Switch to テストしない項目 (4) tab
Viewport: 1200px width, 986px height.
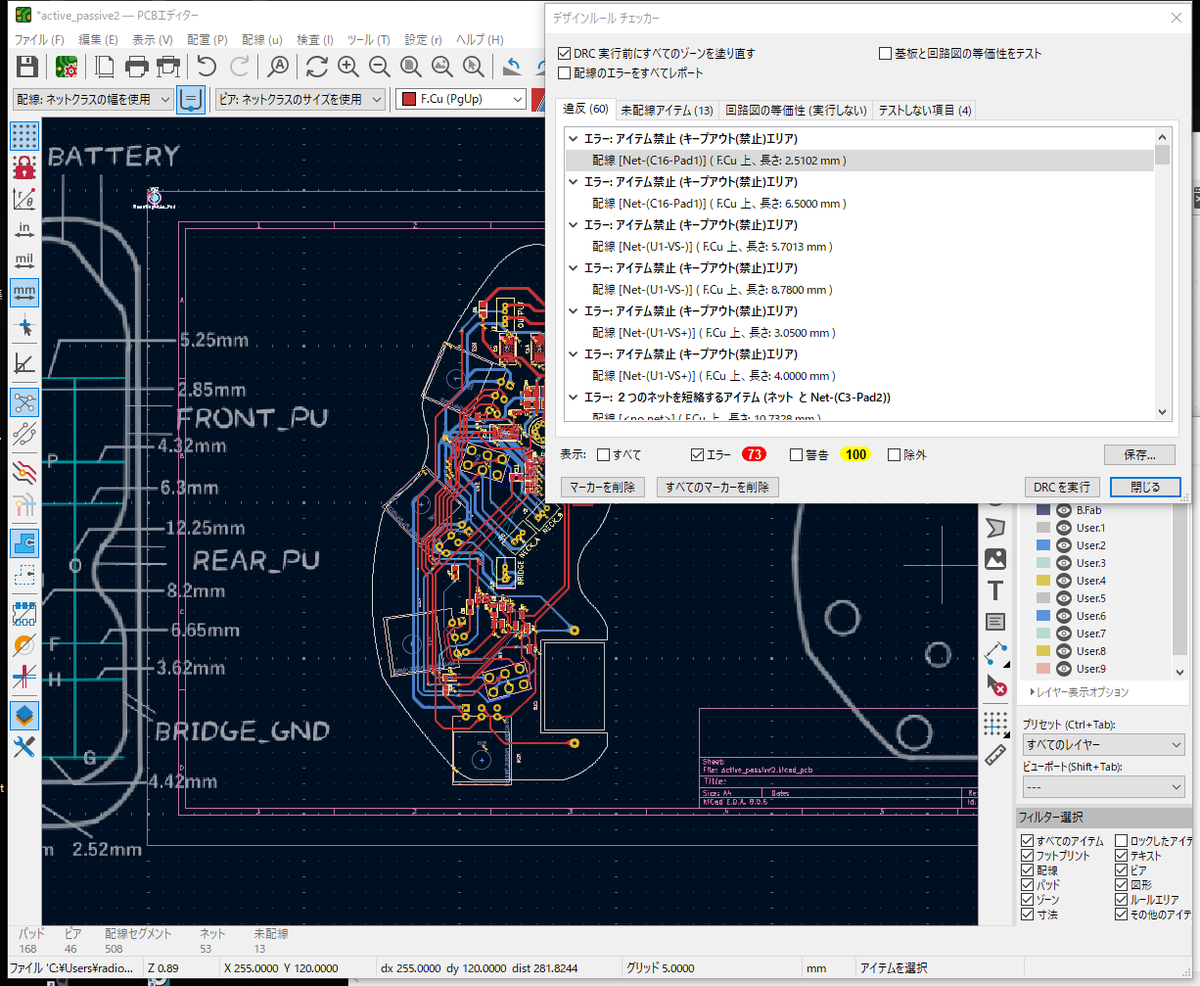925,110
